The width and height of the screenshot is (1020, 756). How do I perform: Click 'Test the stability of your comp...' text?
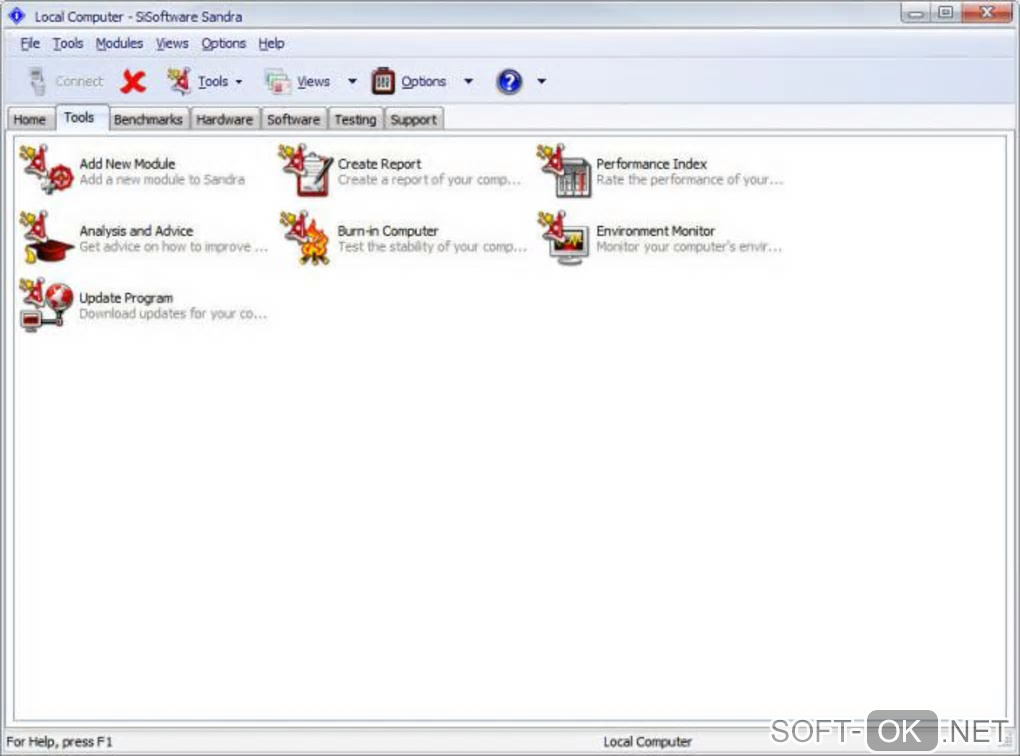tap(432, 247)
